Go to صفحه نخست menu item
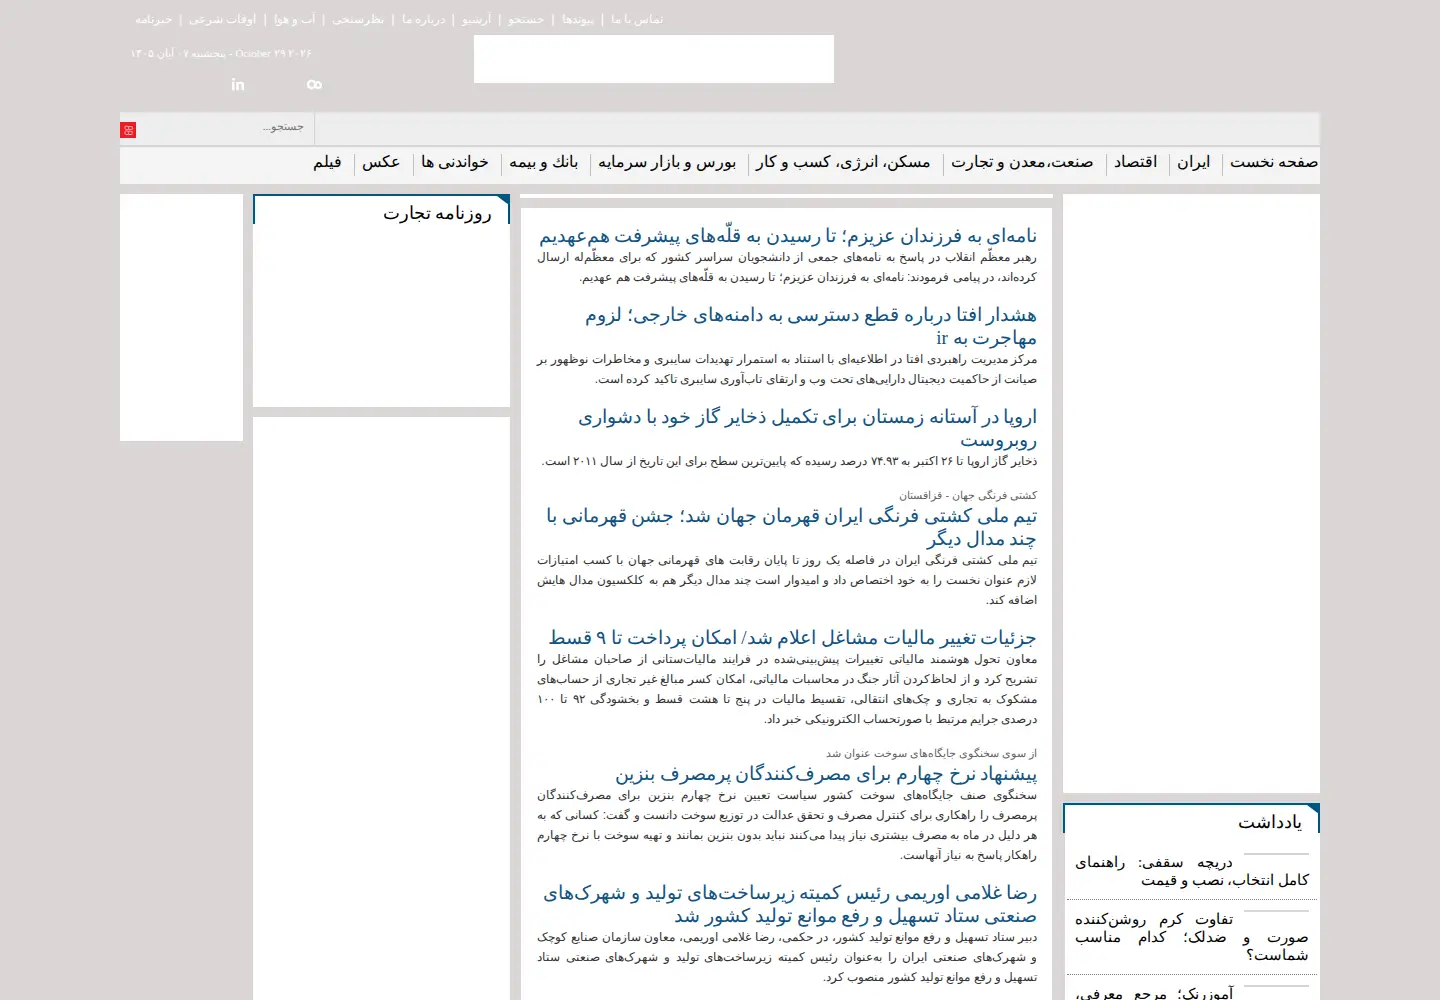Screen dimensions: 1440x1000 click(x=1274, y=162)
